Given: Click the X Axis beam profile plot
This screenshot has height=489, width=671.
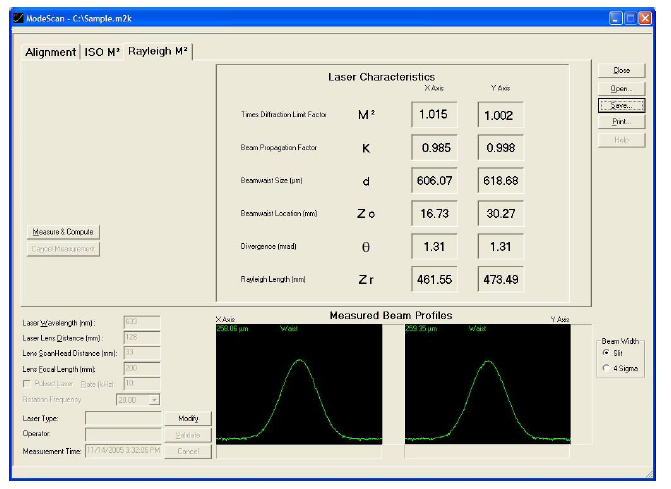Looking at the screenshot, I should [x=299, y=384].
